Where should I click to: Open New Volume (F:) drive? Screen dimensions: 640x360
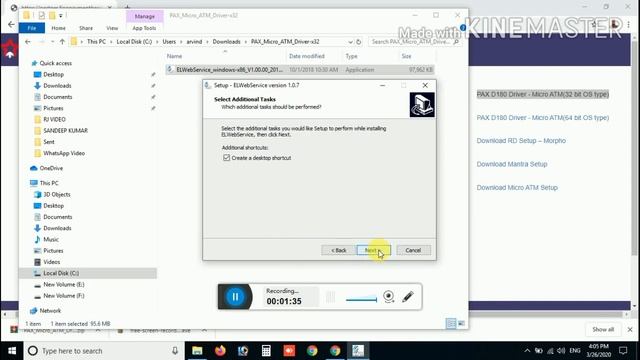pyautogui.click(x=64, y=296)
